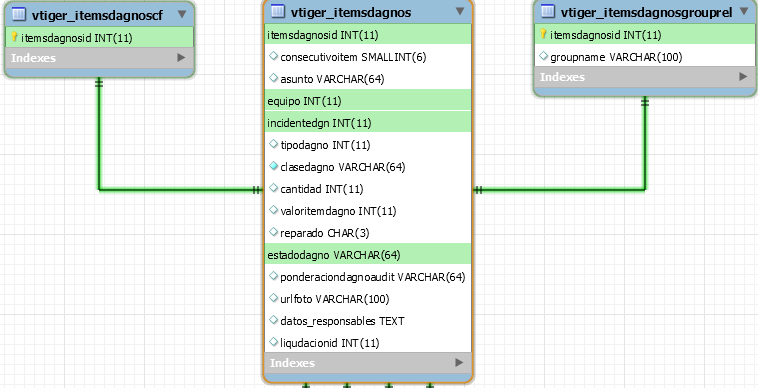Click the key icon in vtiger_itemsdagnoscf
758x388 pixels.
click(x=14, y=37)
